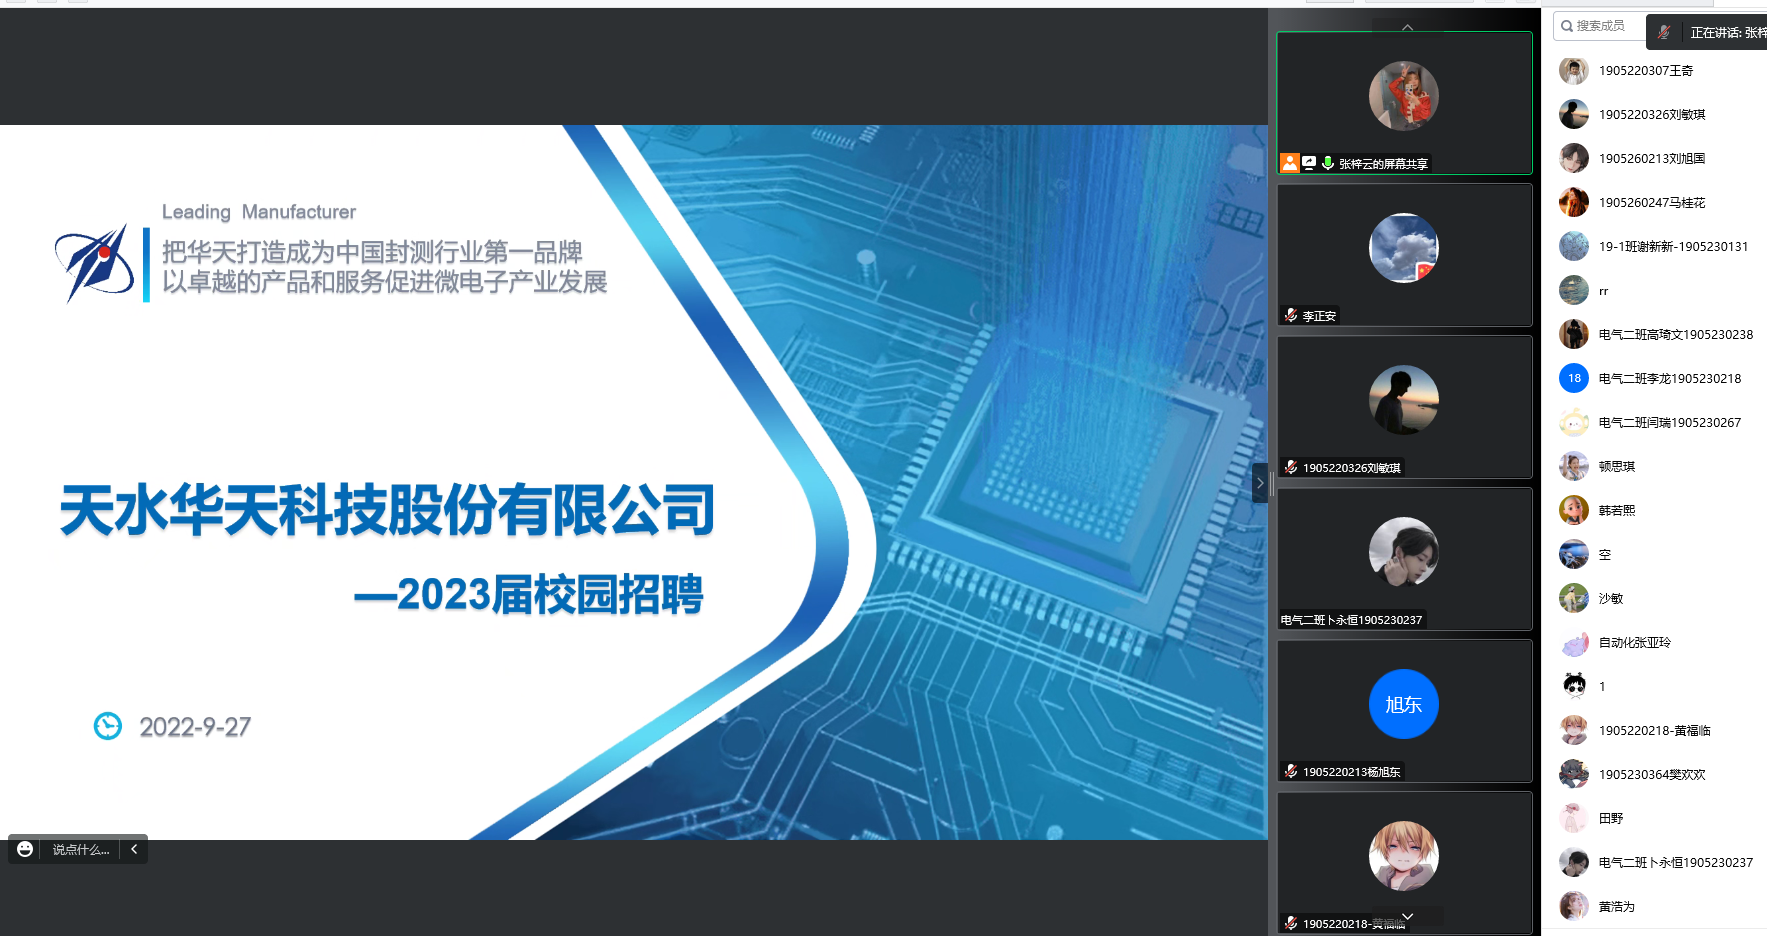Select member 1905230364樊欢欢 in the list
Image resolution: width=1767 pixels, height=936 pixels.
coord(1651,775)
